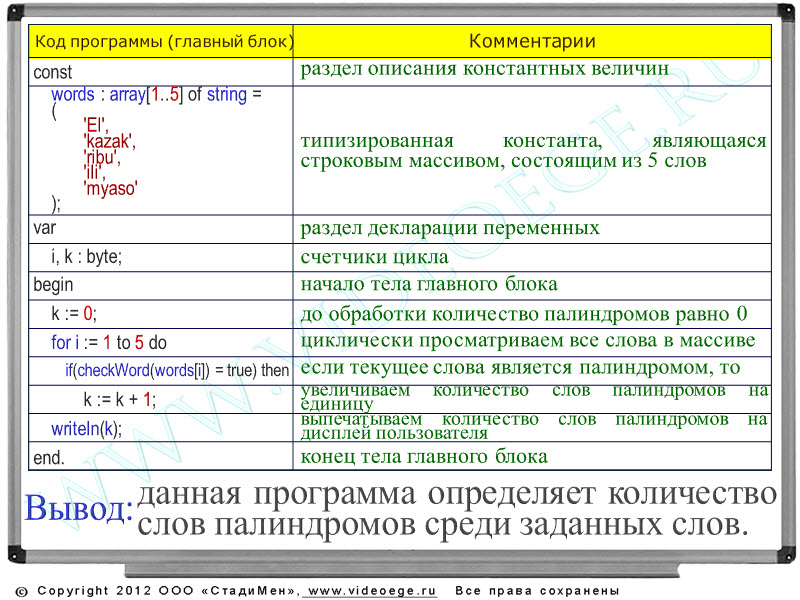This screenshot has width=800, height=600.
Task: Select the 'for i := 1 to 5 do' line
Action: (109, 342)
